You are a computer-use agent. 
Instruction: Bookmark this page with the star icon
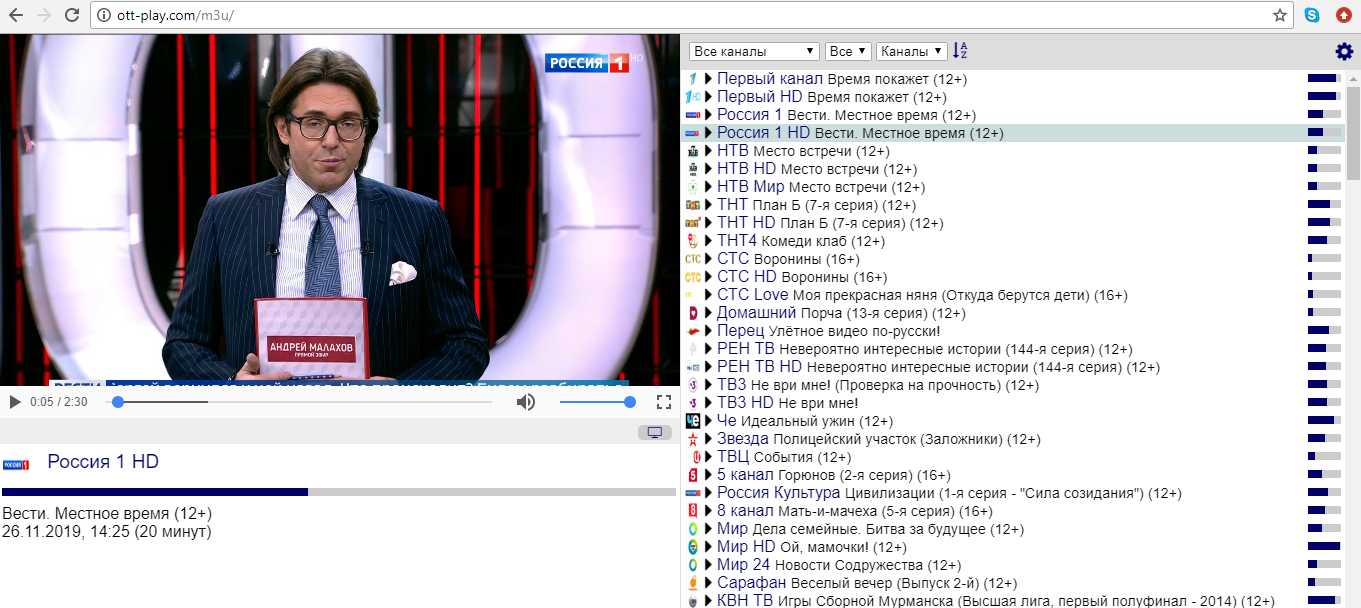[x=1279, y=15]
